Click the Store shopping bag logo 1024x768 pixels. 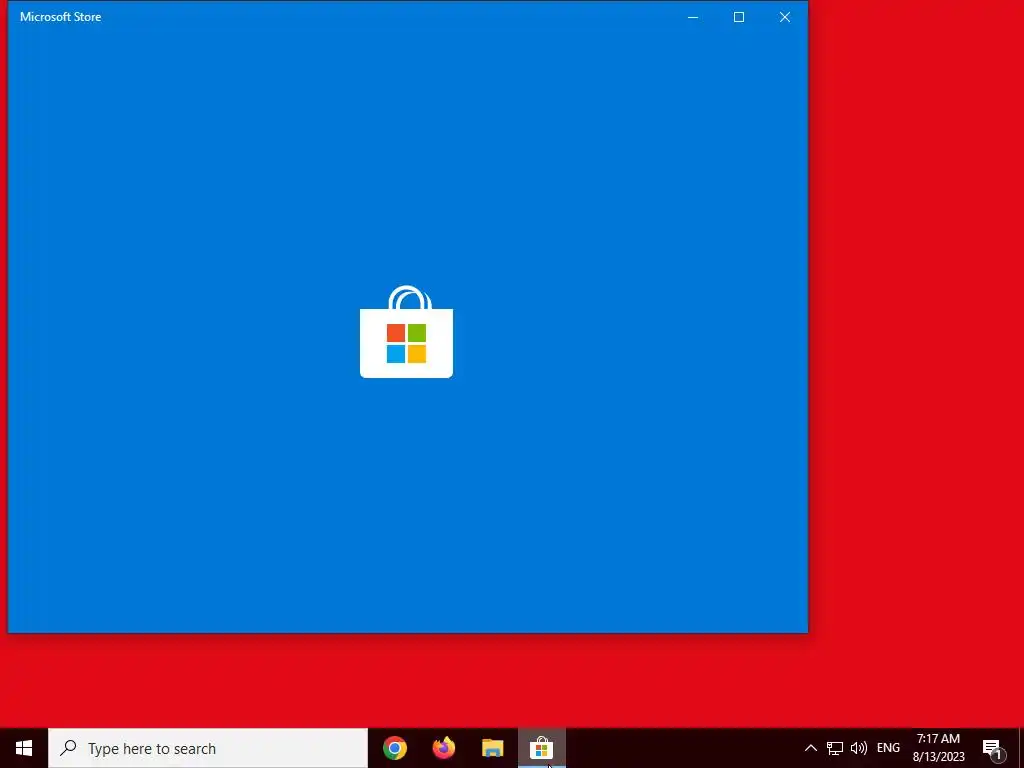coord(406,332)
